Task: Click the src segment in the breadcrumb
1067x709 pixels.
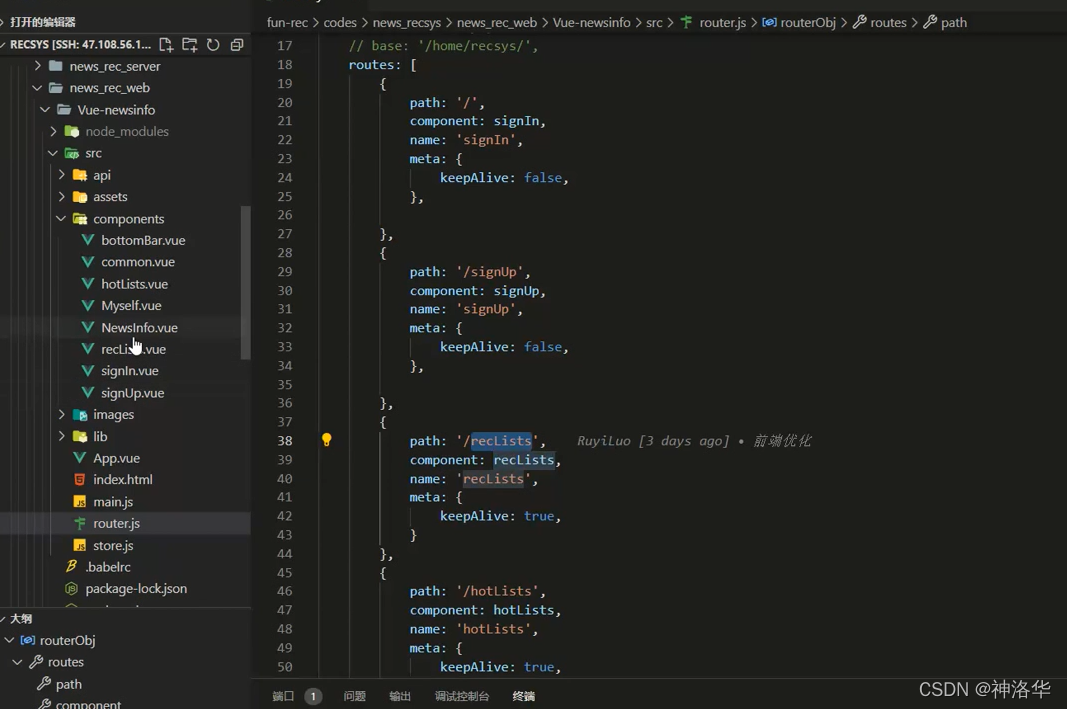Action: tap(654, 22)
